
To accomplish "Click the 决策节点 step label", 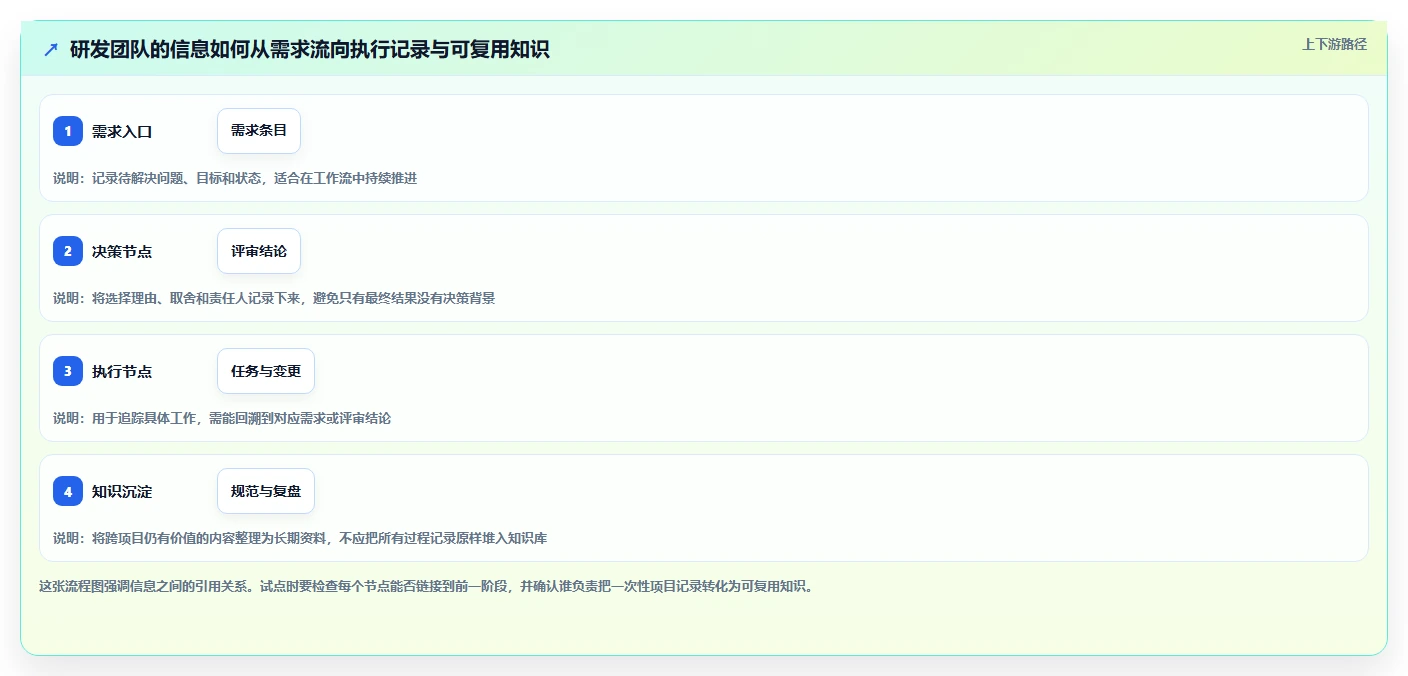I will tap(122, 251).
